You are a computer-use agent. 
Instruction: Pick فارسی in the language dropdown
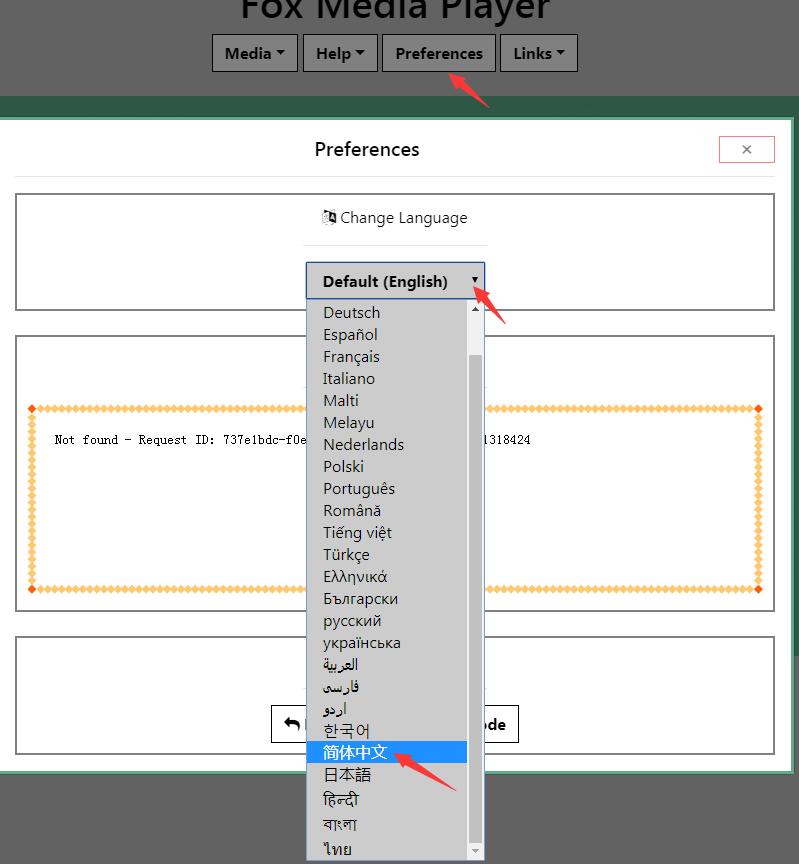pos(386,687)
